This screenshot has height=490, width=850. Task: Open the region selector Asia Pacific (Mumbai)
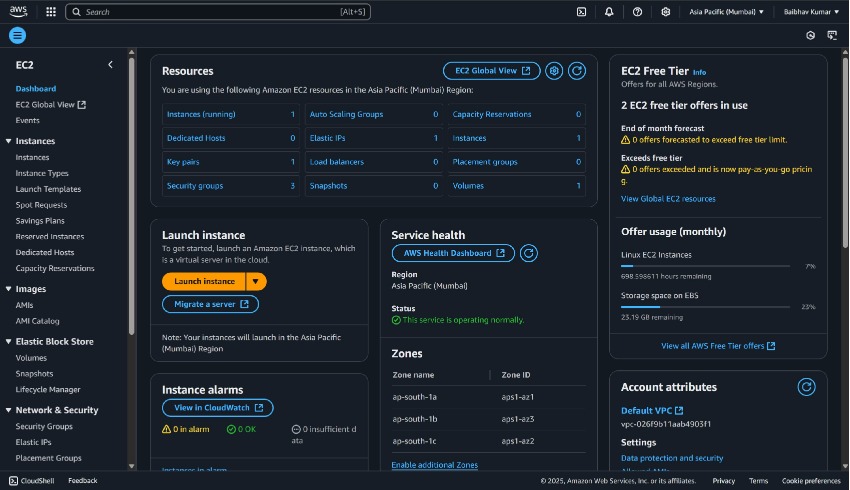(726, 11)
